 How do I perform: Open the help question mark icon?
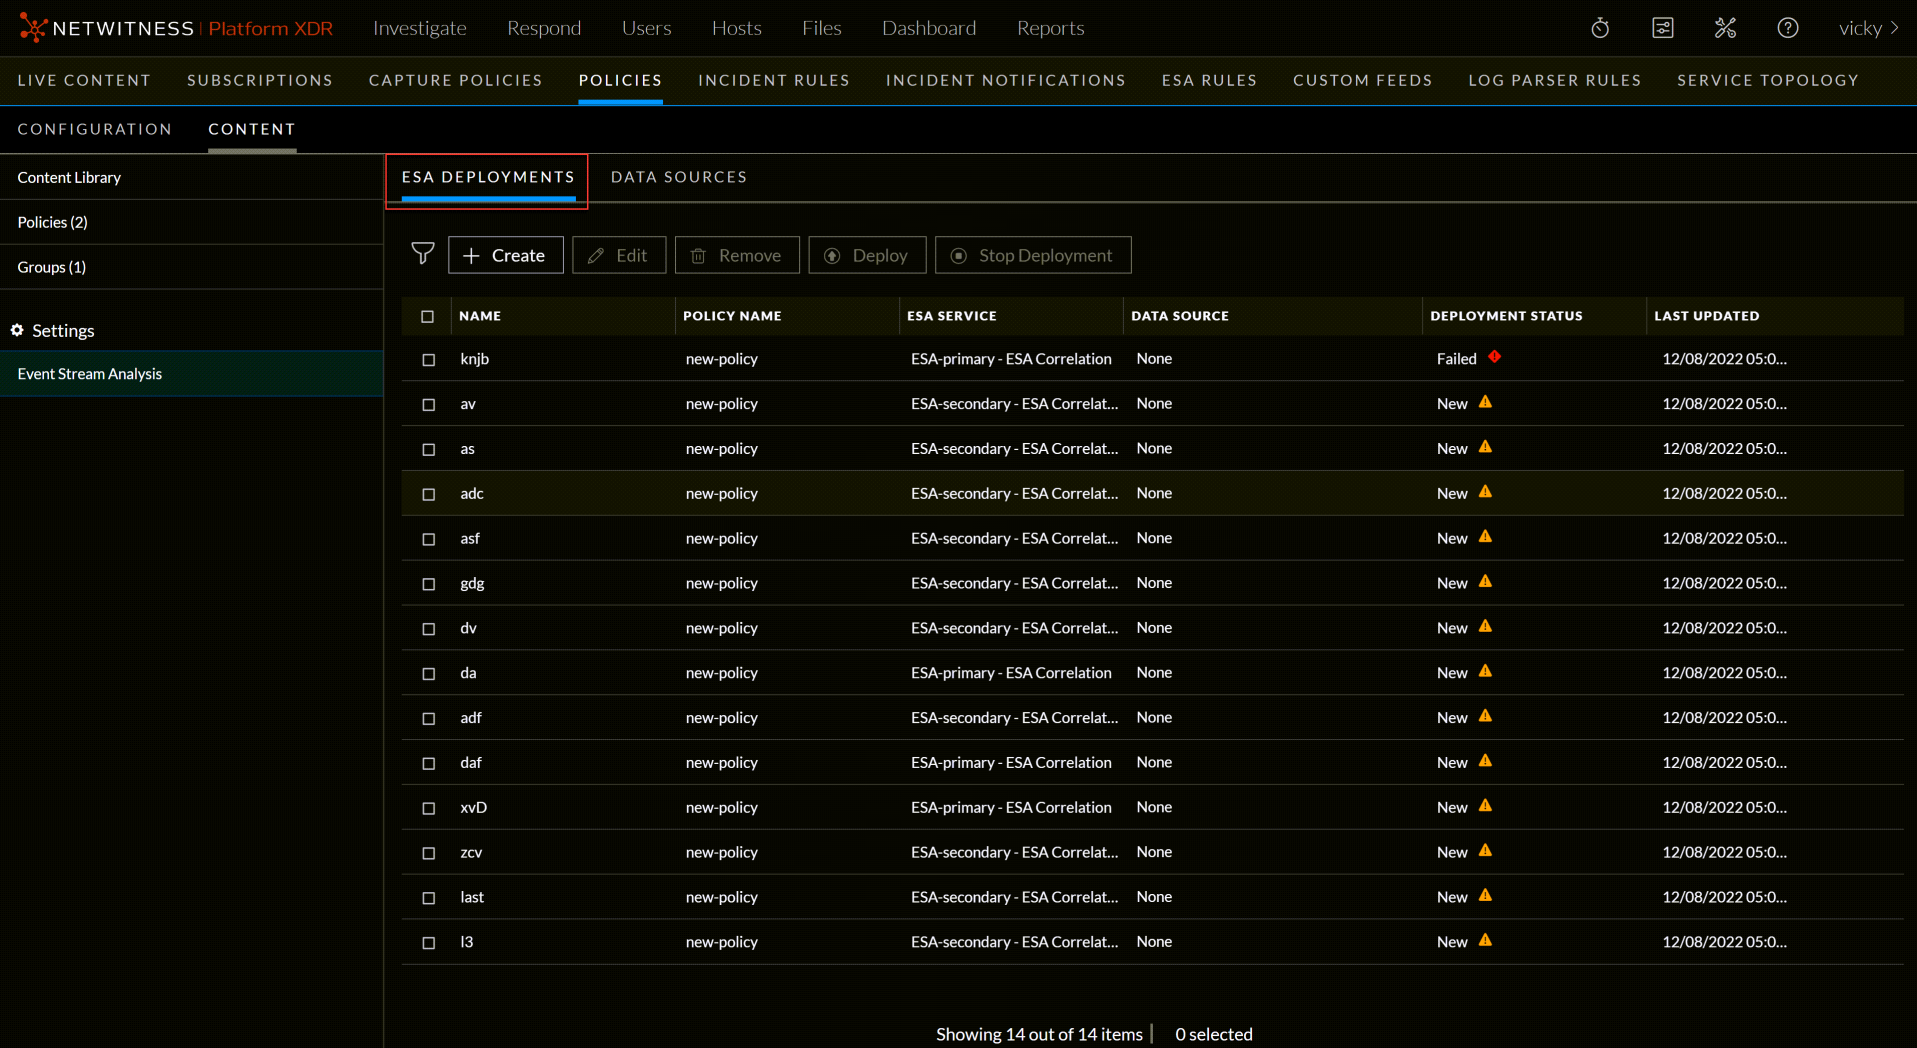(1787, 28)
